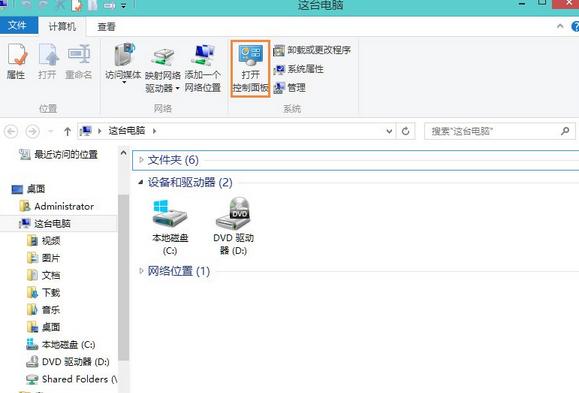
Task: Click 这台电脑 in address bar
Action: click(127, 130)
